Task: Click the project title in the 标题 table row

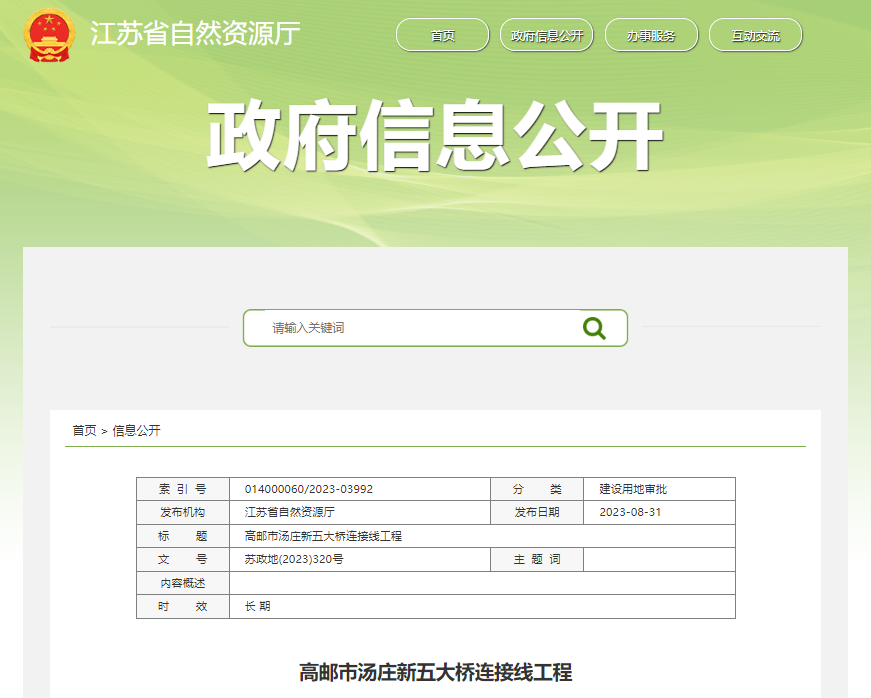Action: tap(323, 536)
